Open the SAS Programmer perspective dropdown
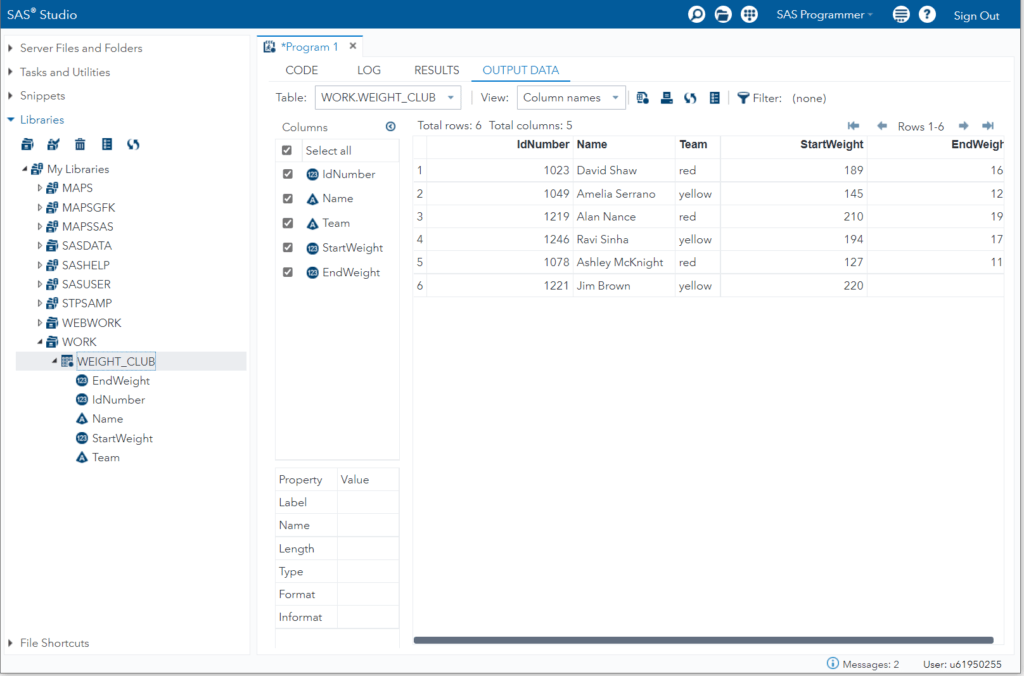The width and height of the screenshot is (1024, 676). point(824,15)
